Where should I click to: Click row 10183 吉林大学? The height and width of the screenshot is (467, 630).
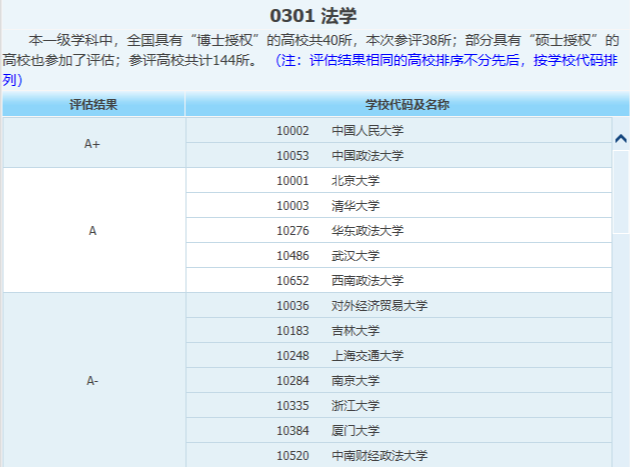coord(399,330)
